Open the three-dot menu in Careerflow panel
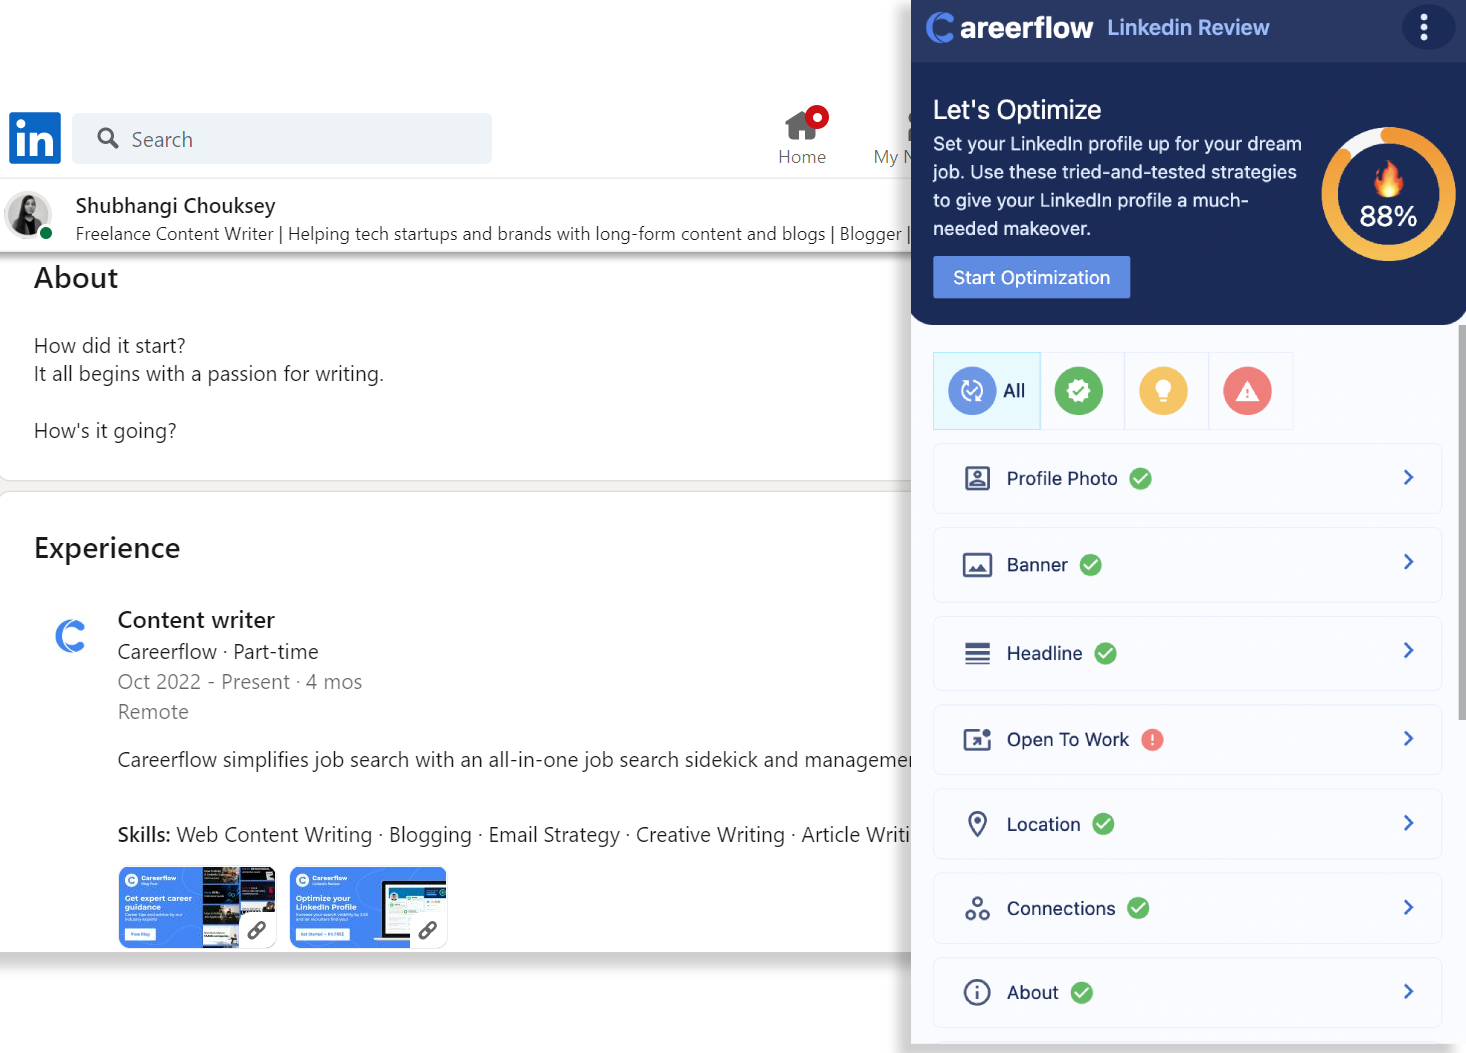Viewport: 1466px width, 1053px height. point(1424,27)
